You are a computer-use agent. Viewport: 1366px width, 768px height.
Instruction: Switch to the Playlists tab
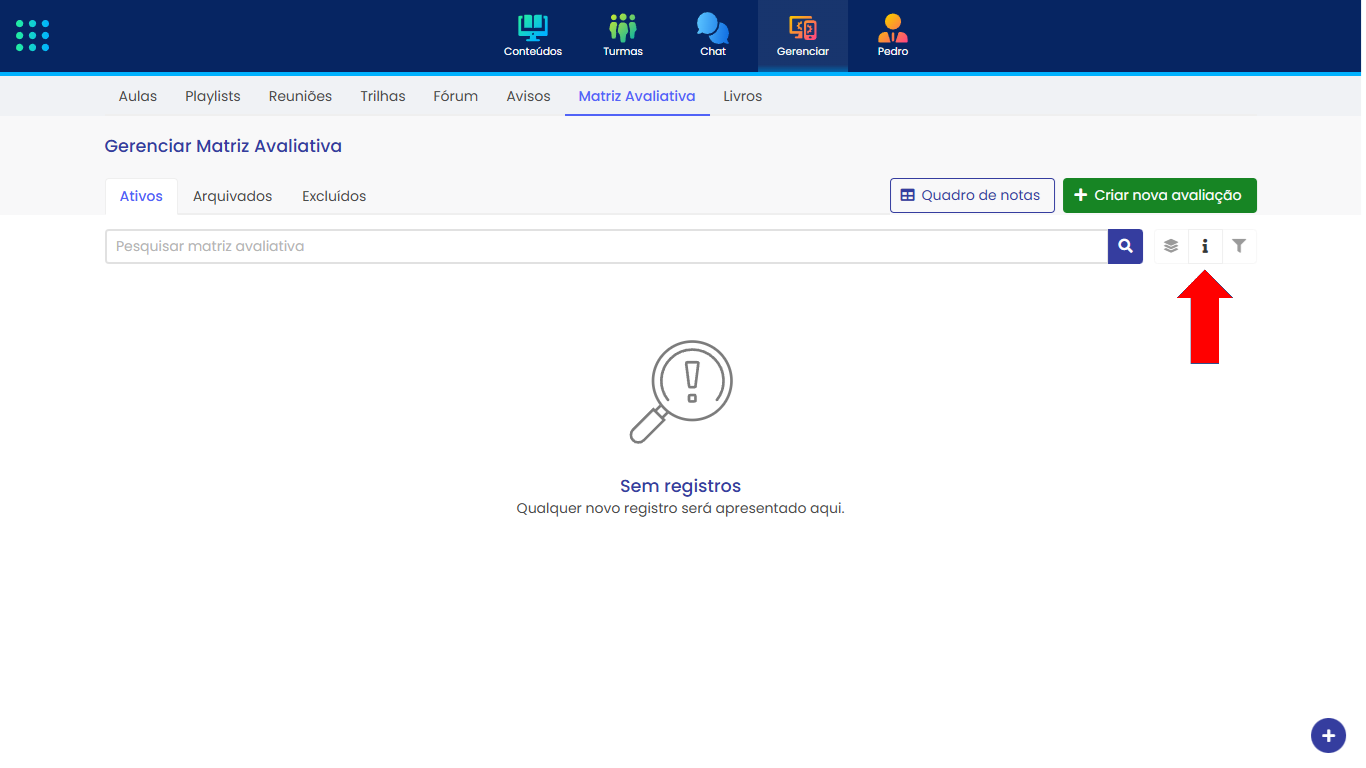click(x=213, y=96)
